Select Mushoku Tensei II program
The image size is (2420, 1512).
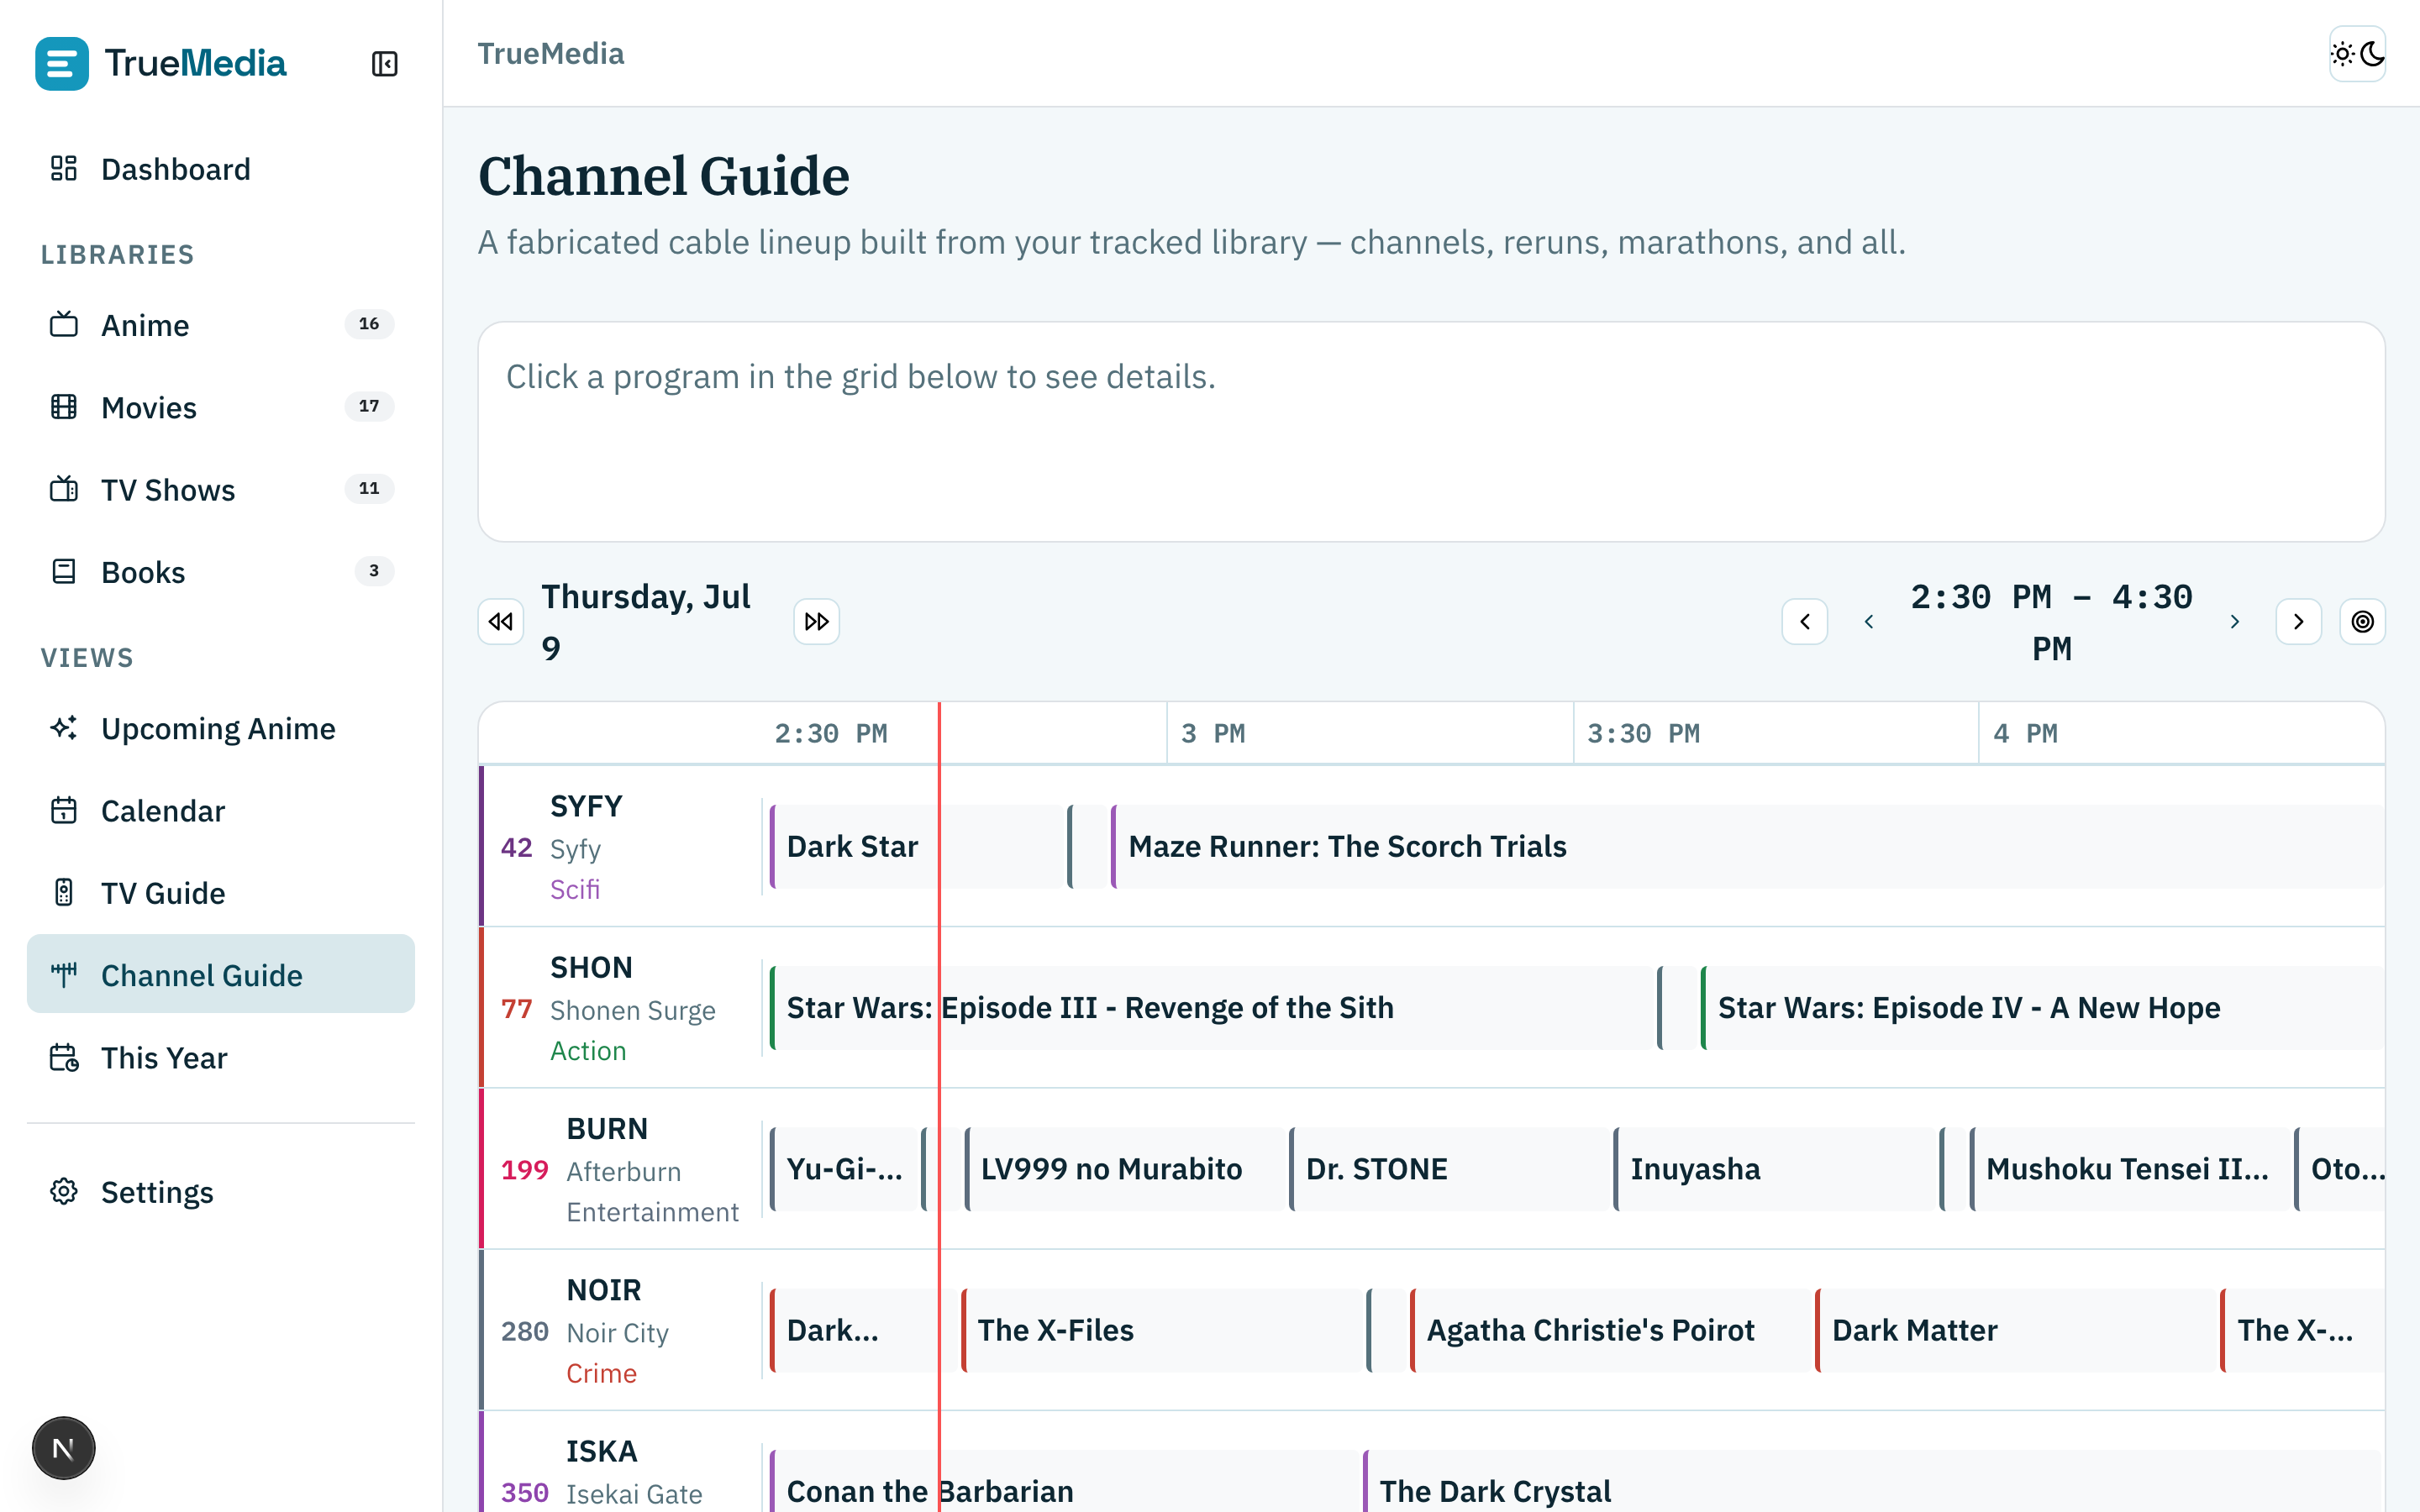click(2129, 1169)
